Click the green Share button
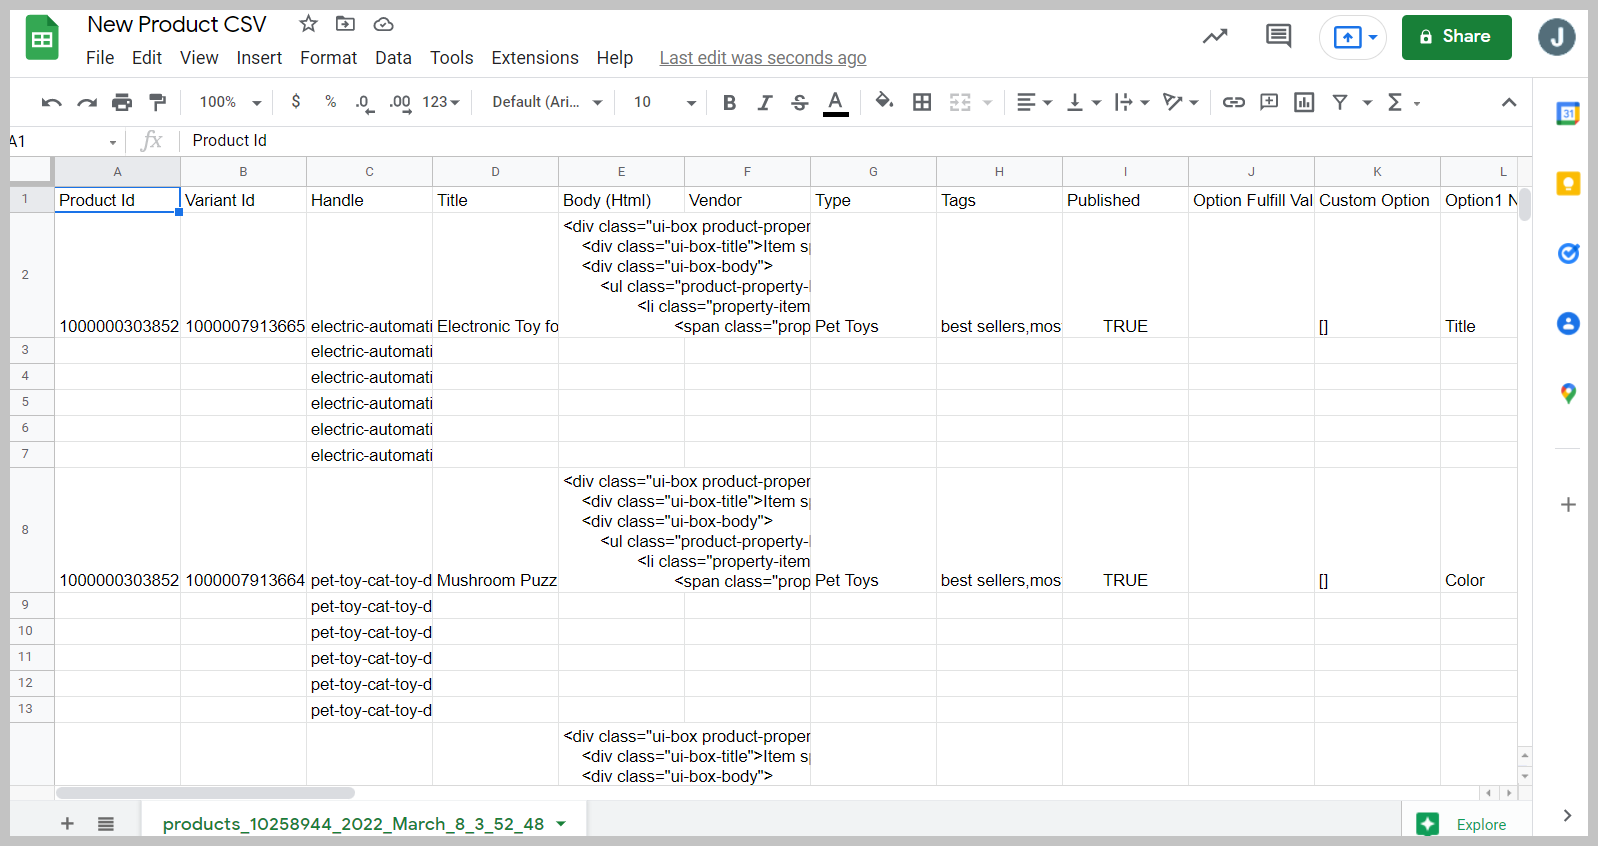1598x846 pixels. click(x=1456, y=37)
